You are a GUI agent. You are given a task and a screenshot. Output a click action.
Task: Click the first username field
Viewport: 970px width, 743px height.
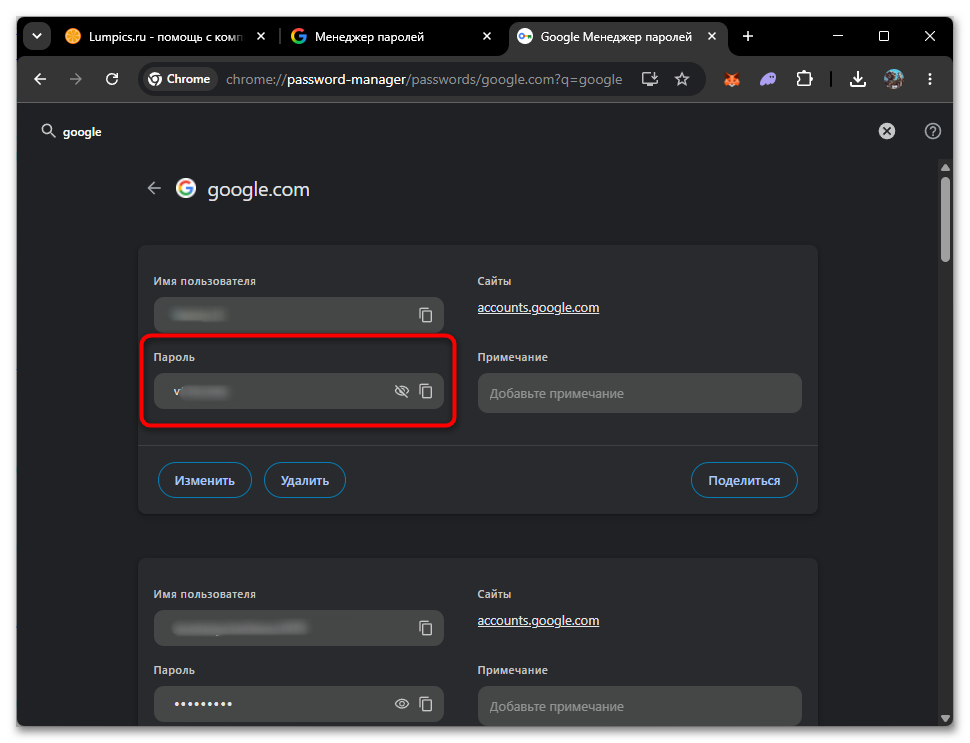coord(299,315)
